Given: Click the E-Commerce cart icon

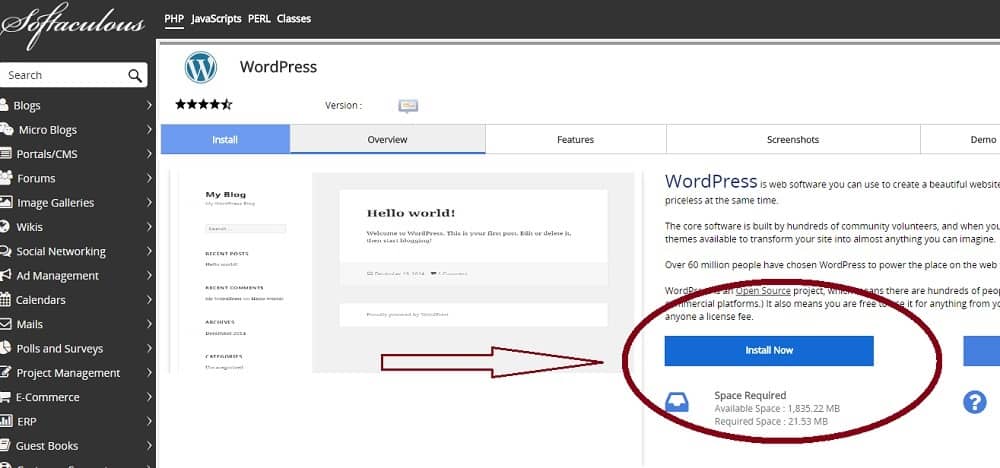Looking at the screenshot, I should (5, 397).
